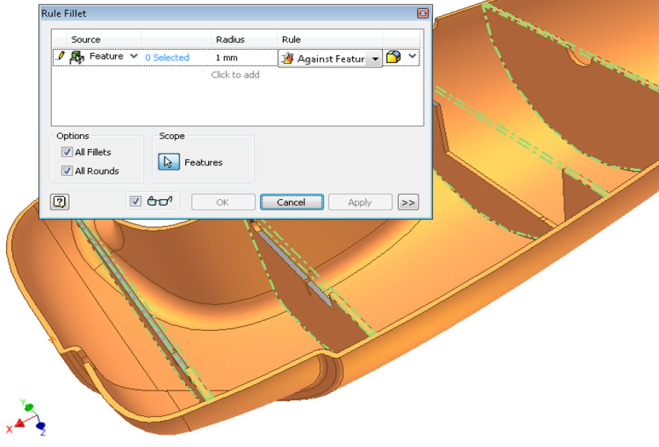
Task: Click the glasses preview icon
Action: [160, 201]
